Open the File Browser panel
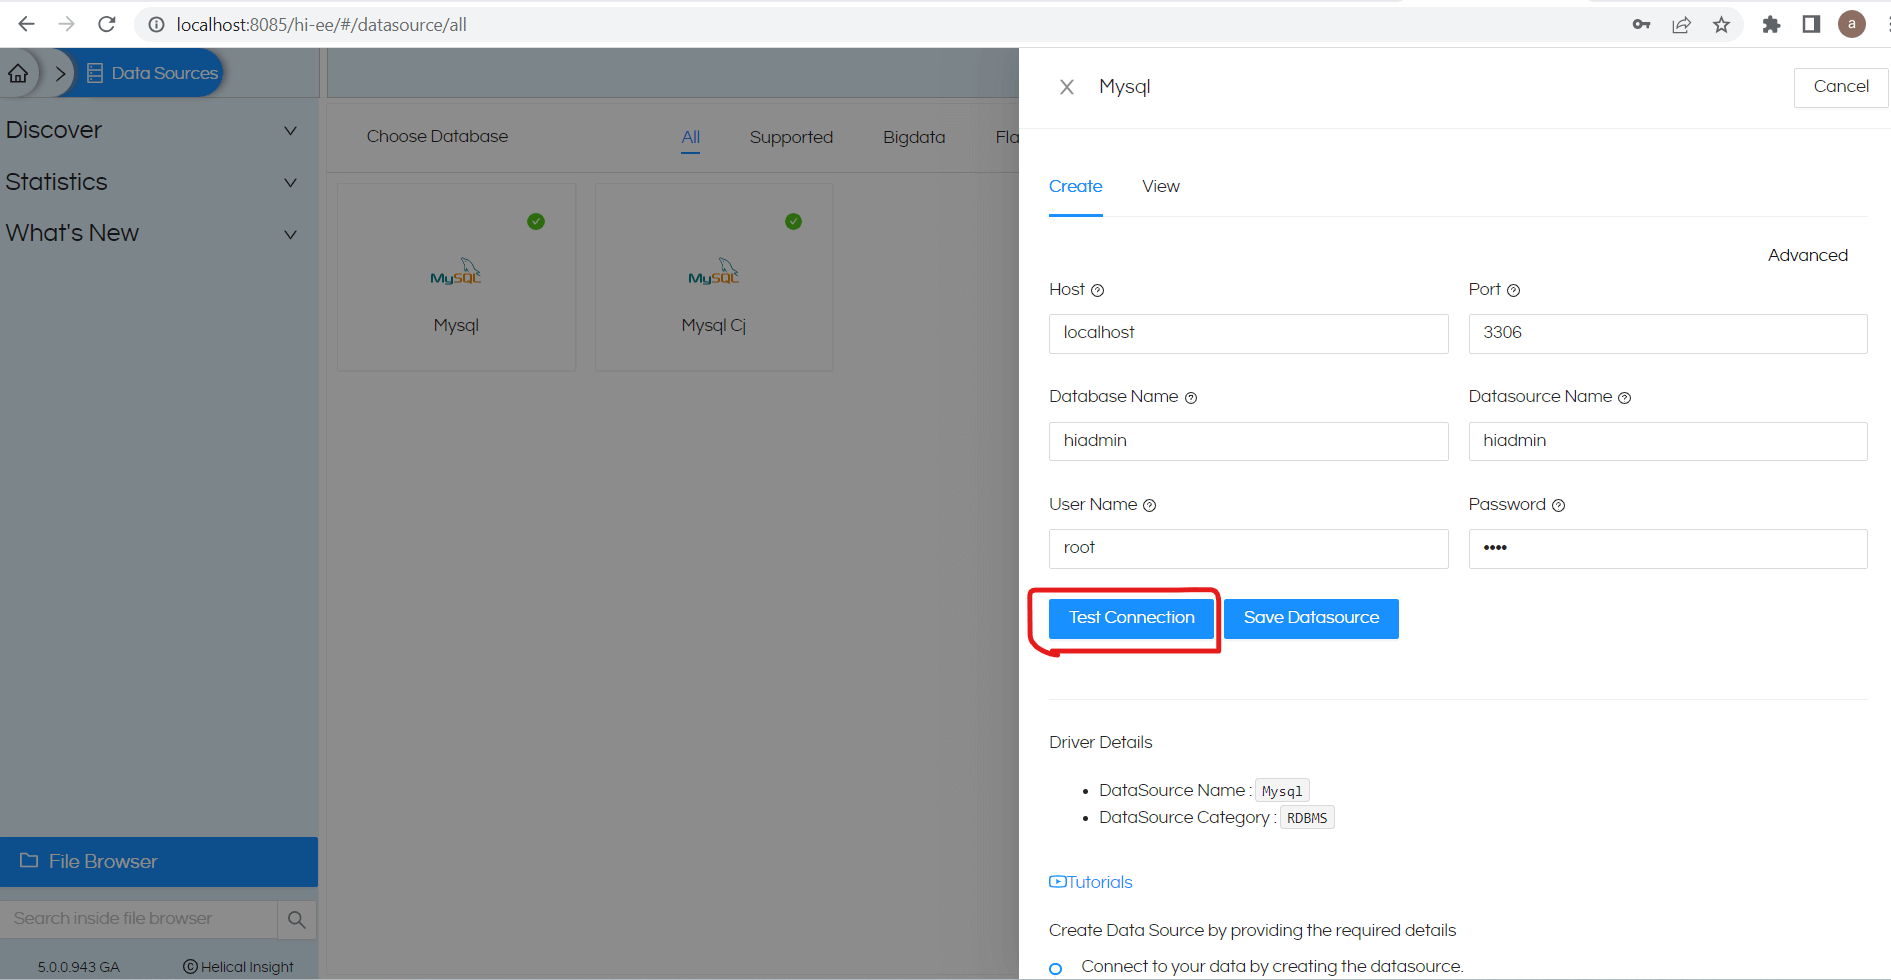Viewport: 1891px width, 980px height. pyautogui.click(x=159, y=862)
